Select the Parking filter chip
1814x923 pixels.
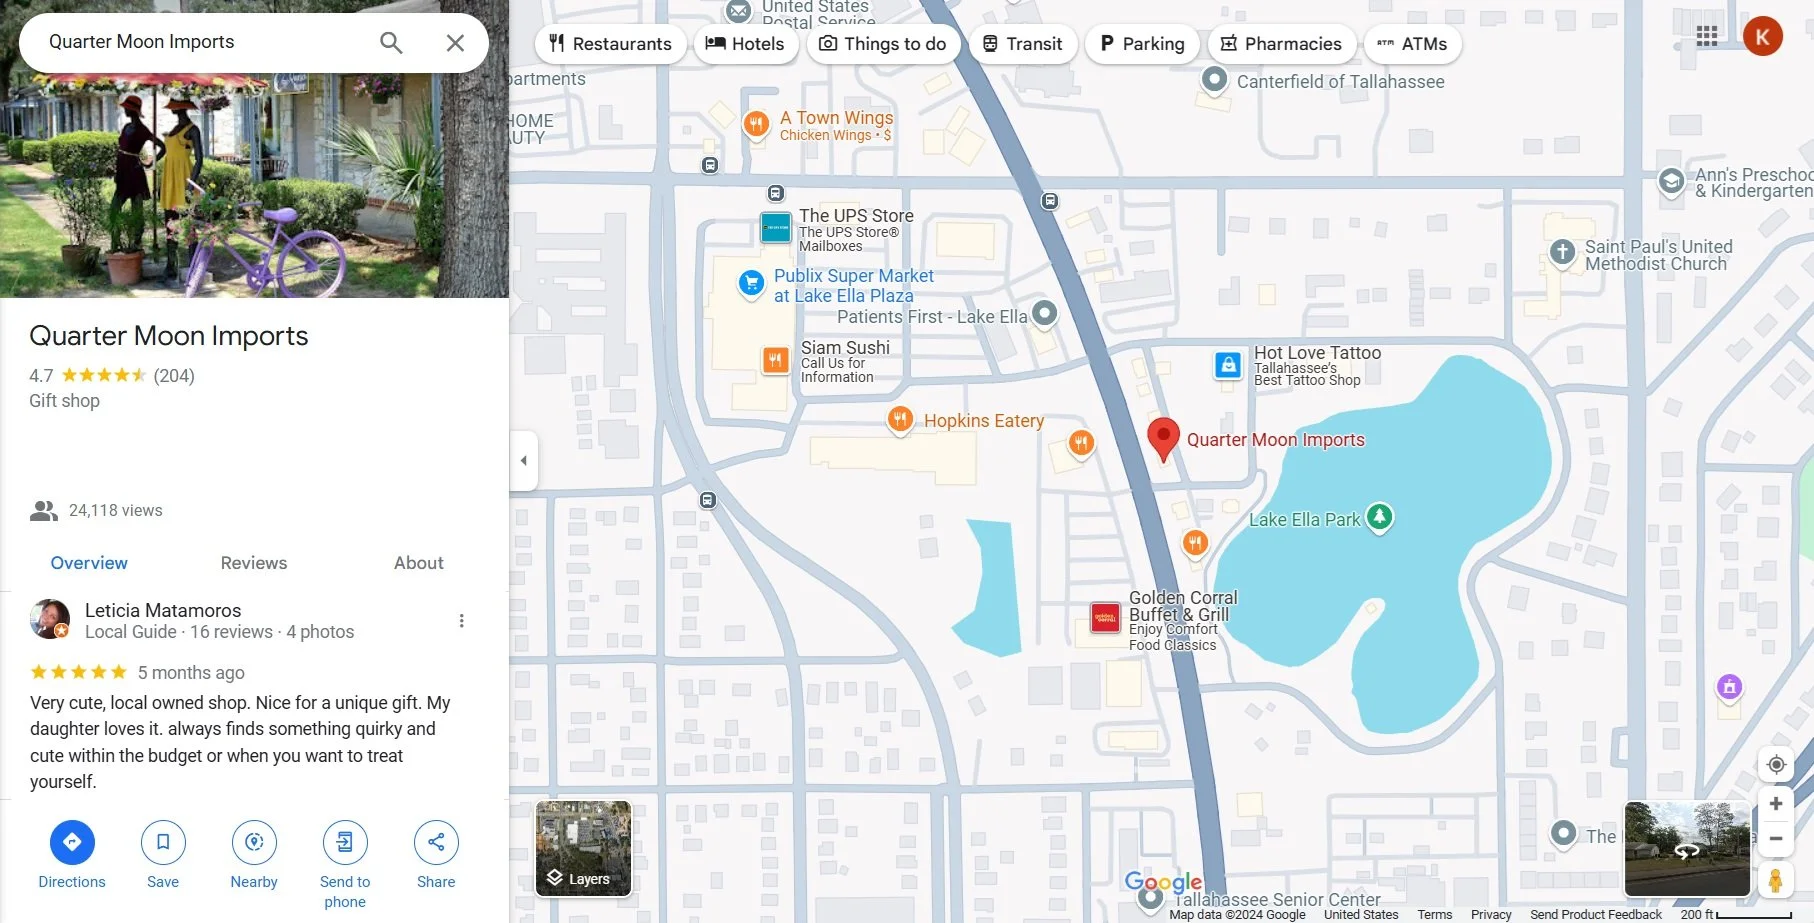[1142, 44]
